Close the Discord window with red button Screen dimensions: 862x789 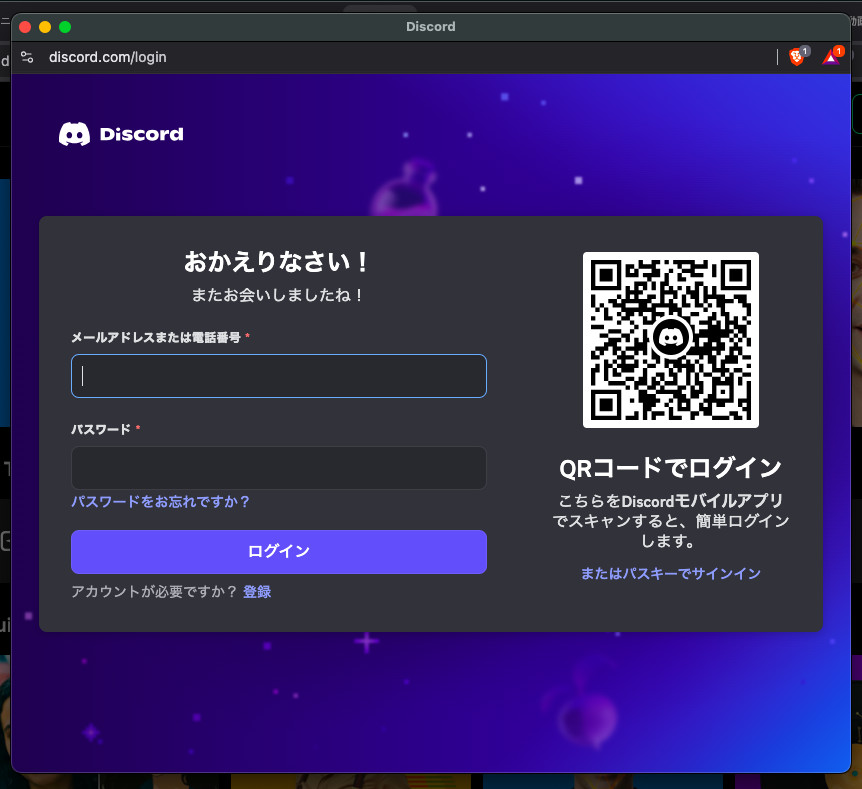pos(25,27)
